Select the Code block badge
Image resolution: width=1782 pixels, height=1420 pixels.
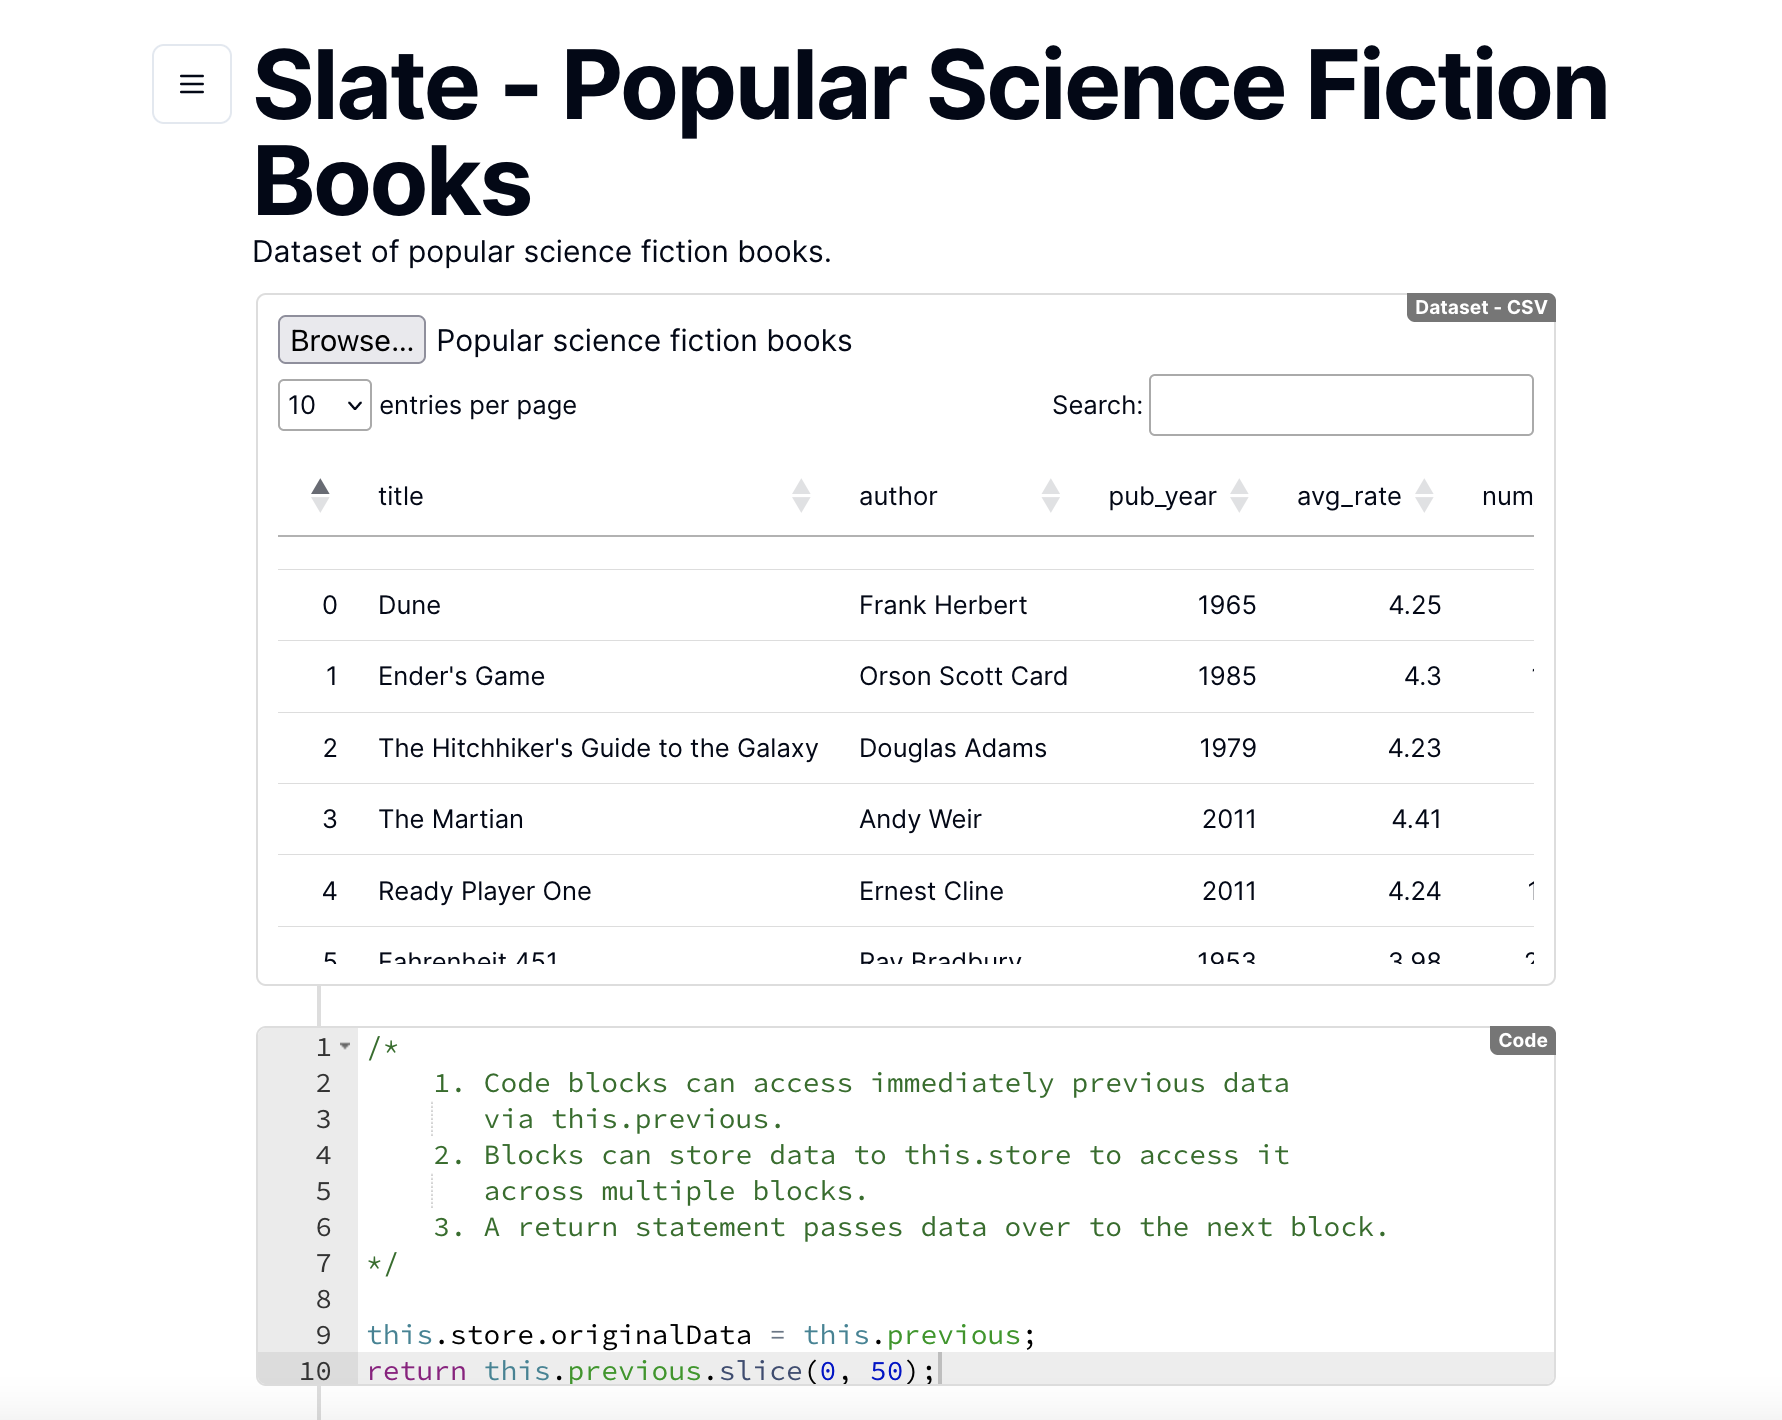(1521, 1040)
